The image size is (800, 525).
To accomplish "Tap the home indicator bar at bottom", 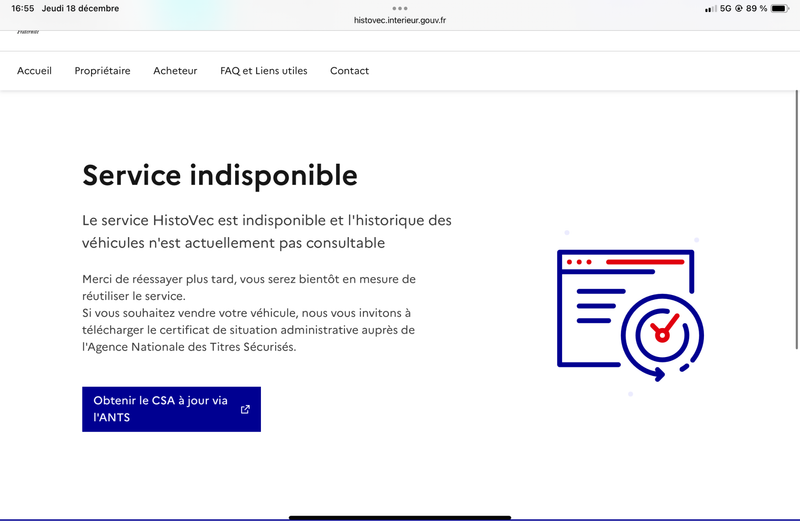I will (x=400, y=517).
